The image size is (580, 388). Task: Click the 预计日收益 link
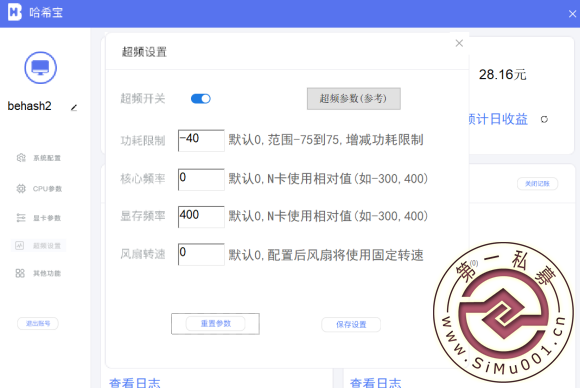(x=498, y=119)
